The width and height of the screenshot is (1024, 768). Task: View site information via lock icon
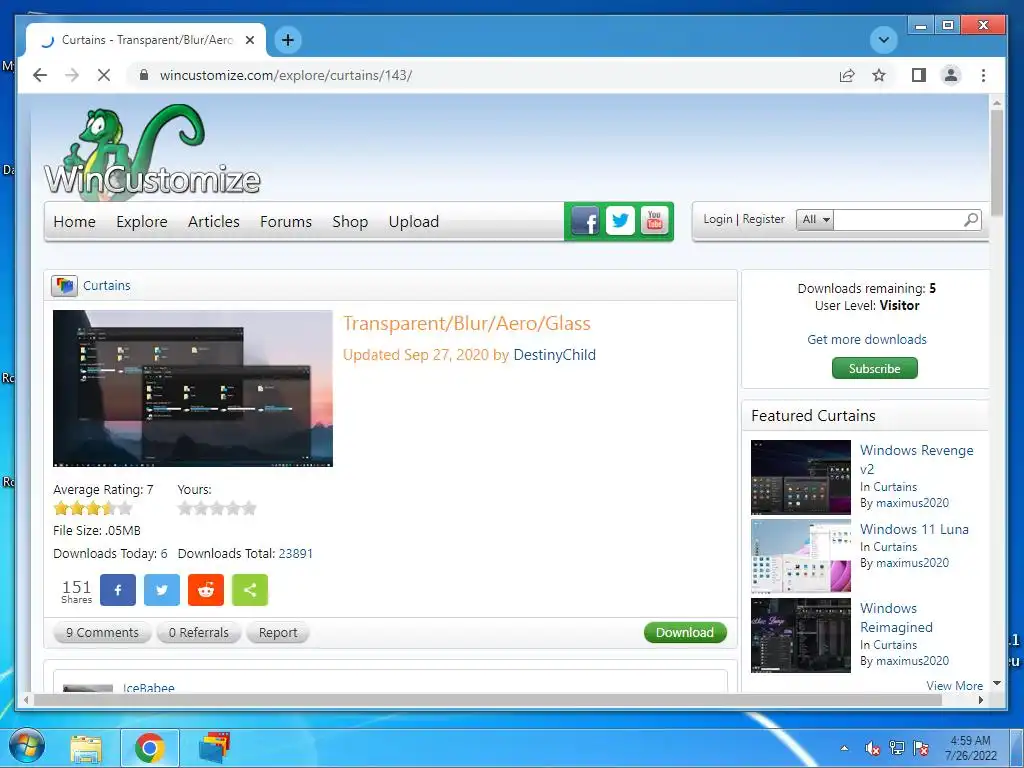144,74
